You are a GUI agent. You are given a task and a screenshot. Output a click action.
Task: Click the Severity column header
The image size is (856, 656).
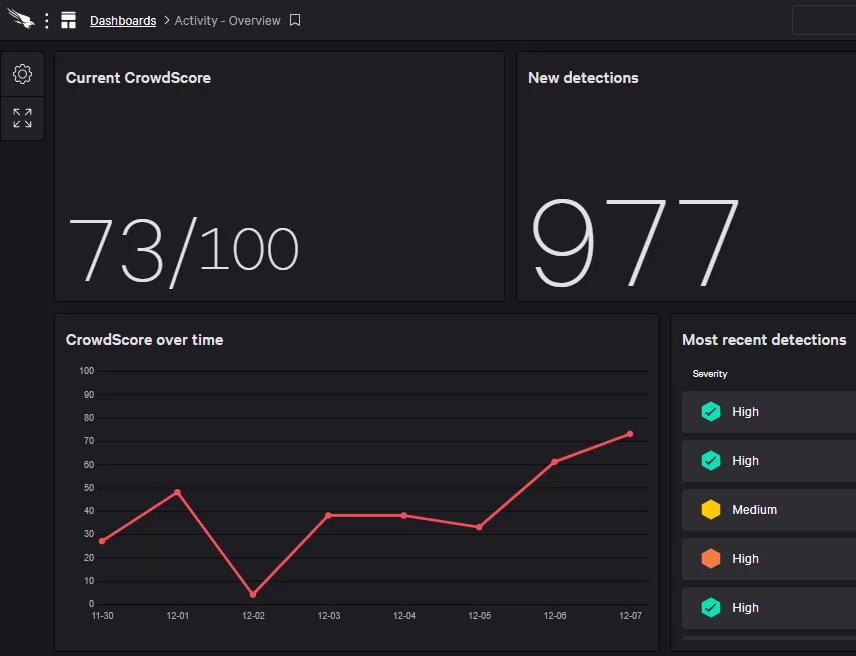click(710, 373)
